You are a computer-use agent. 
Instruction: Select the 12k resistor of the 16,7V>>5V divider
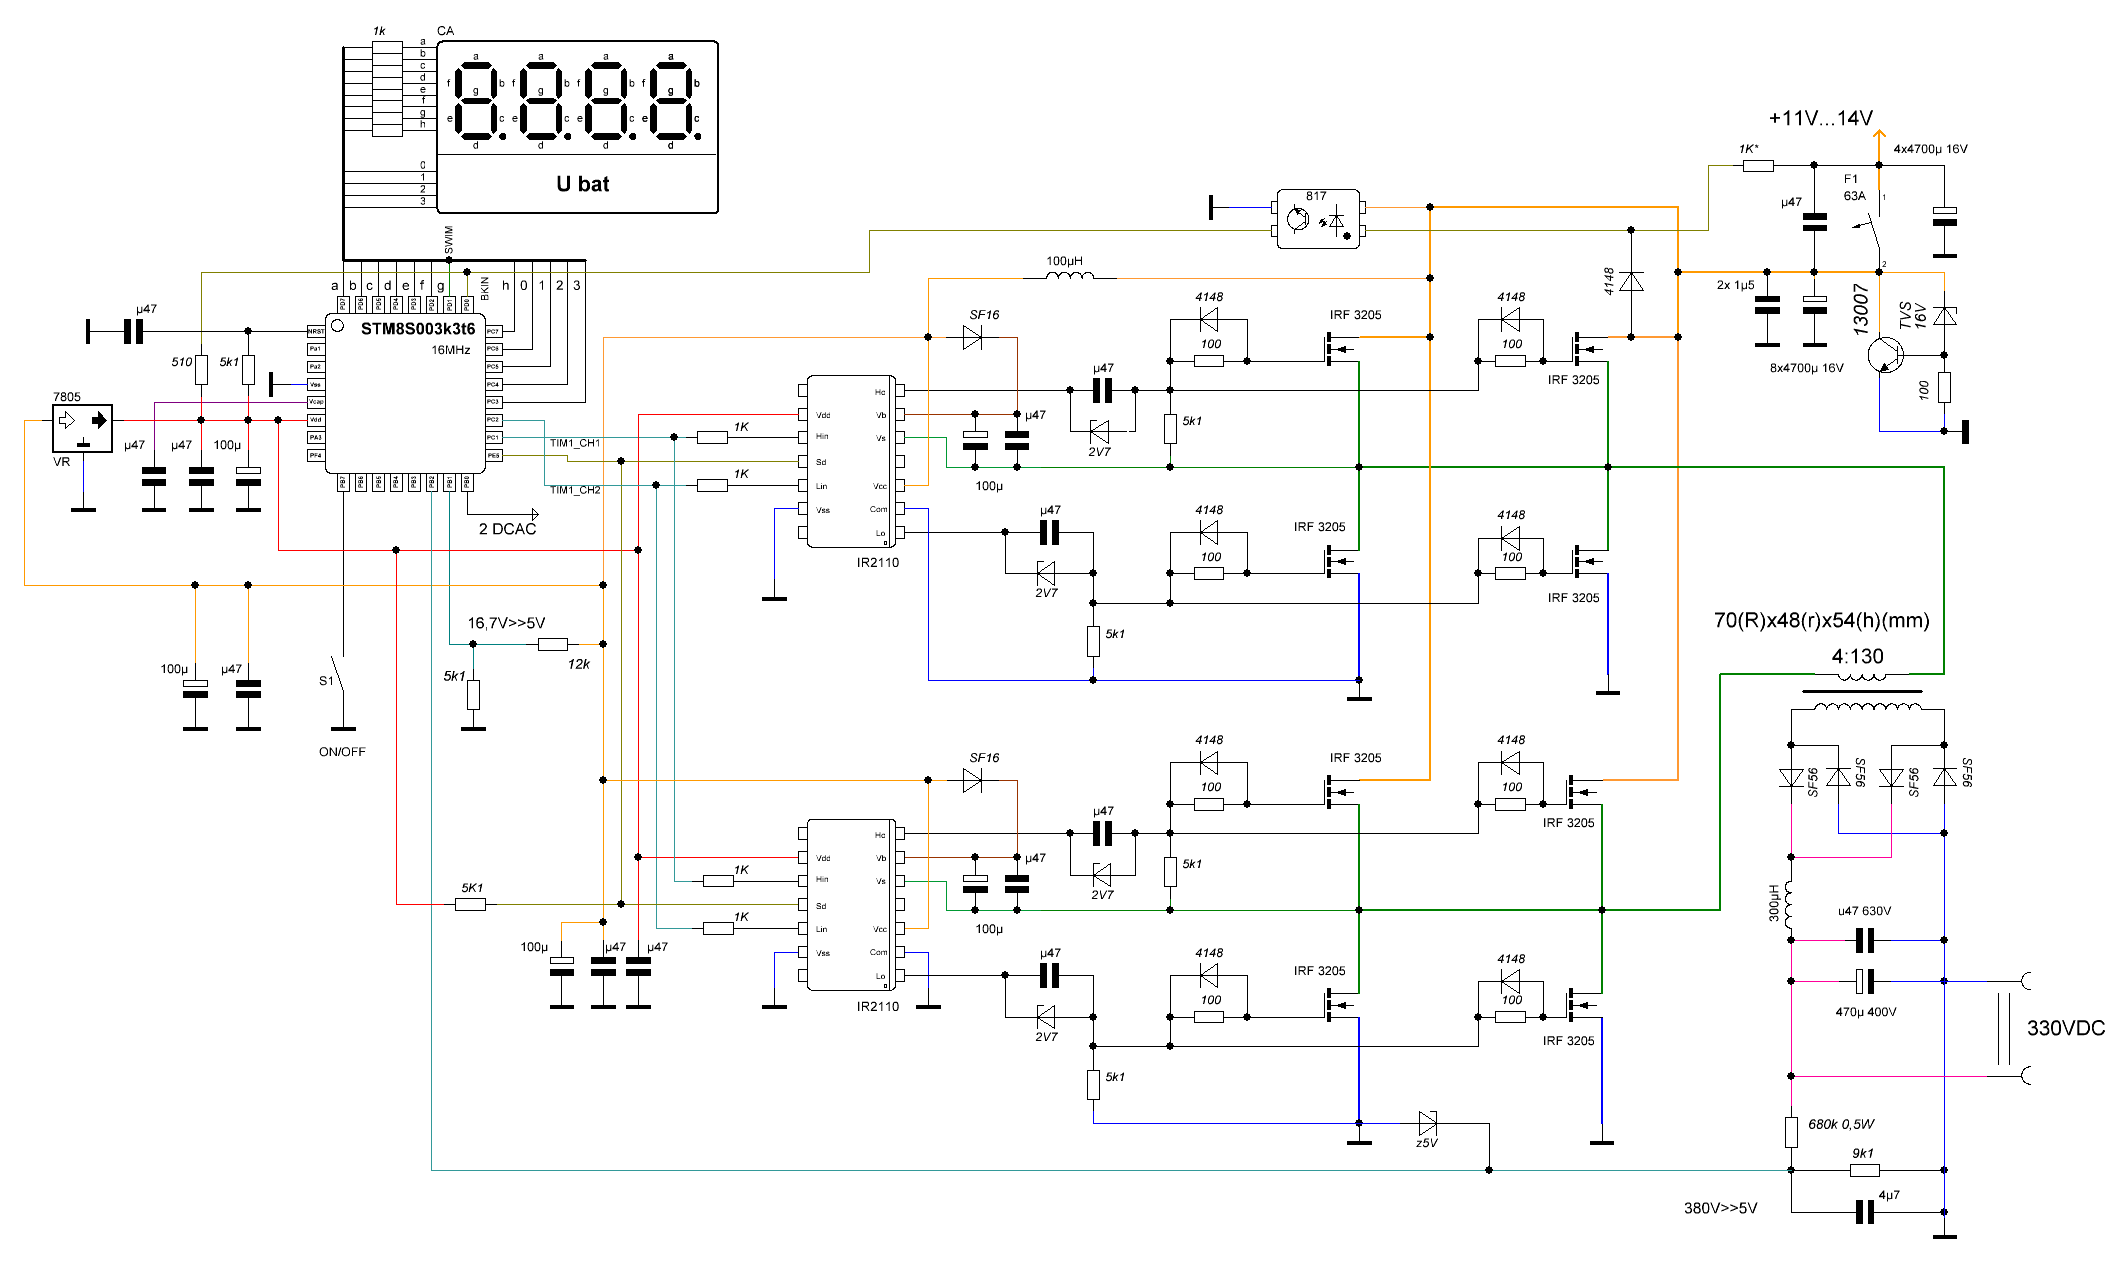(x=552, y=644)
